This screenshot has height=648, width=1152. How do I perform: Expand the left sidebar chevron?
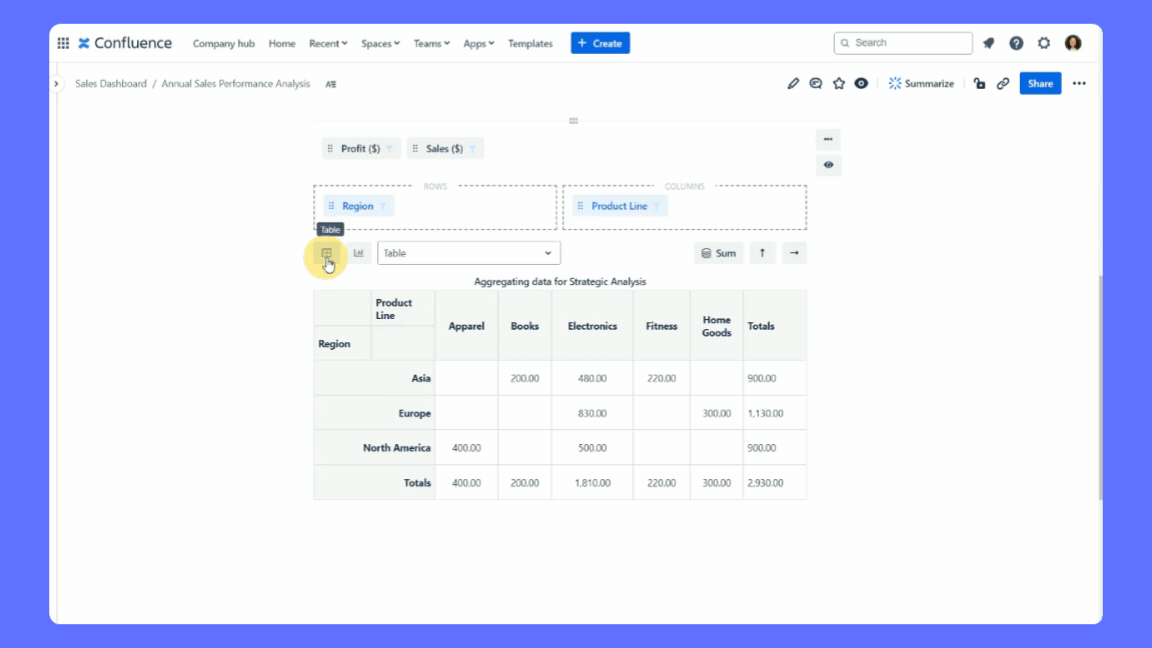(56, 84)
